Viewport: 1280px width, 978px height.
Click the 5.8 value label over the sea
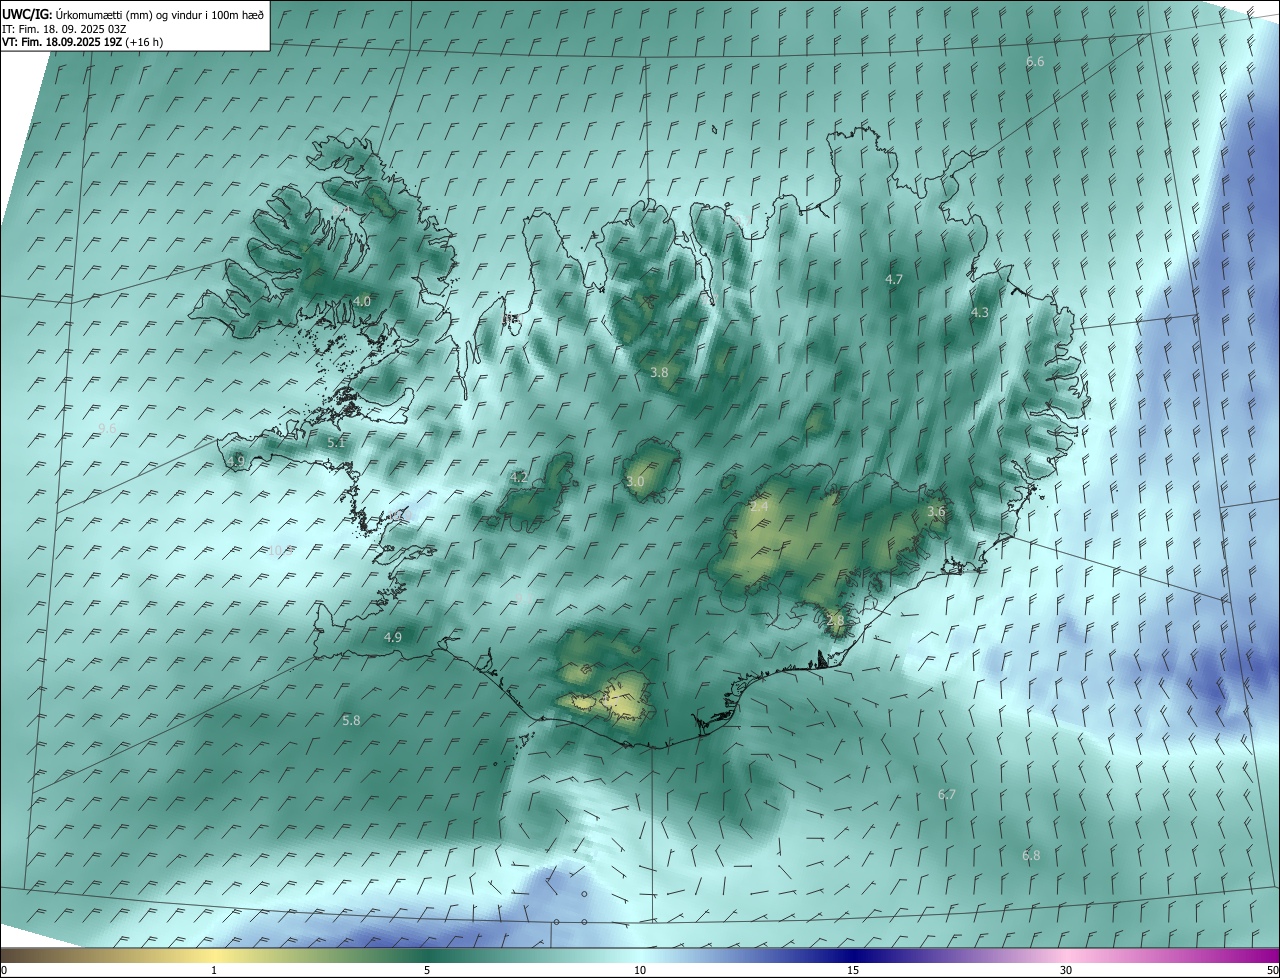coord(351,720)
